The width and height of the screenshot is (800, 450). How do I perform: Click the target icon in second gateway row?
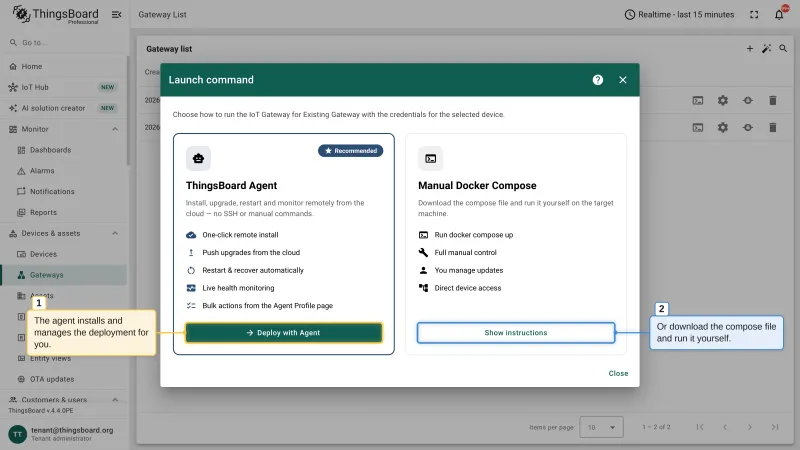[x=747, y=128]
